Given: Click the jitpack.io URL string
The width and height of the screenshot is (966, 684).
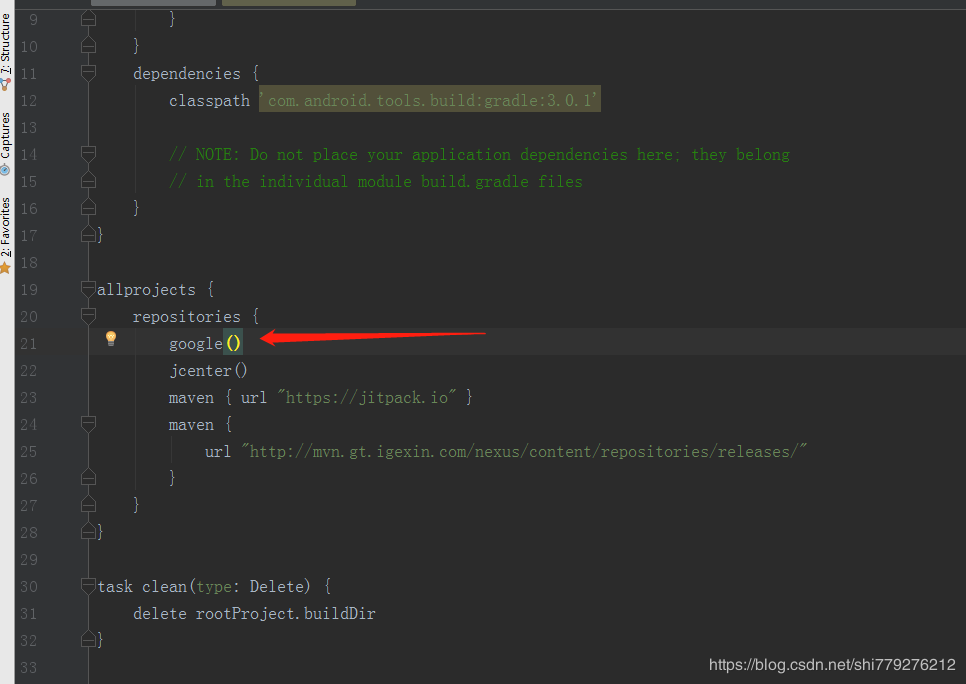Looking at the screenshot, I should click(x=367, y=397).
